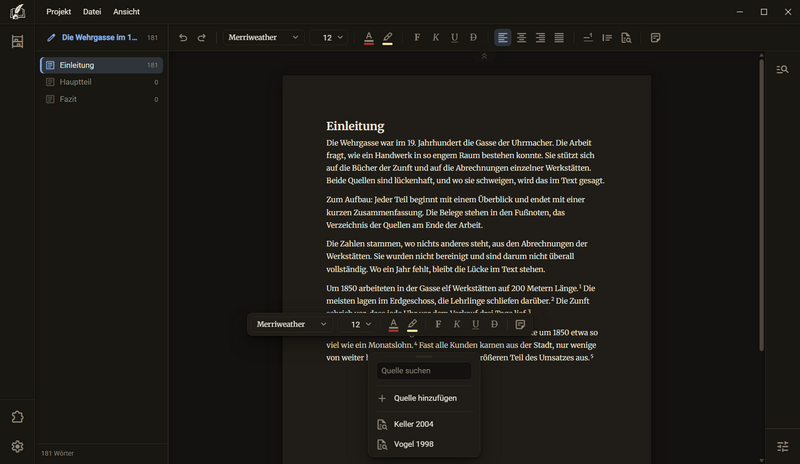Click italic K in floating toolbar
This screenshot has width=800, height=464.
click(x=457, y=324)
